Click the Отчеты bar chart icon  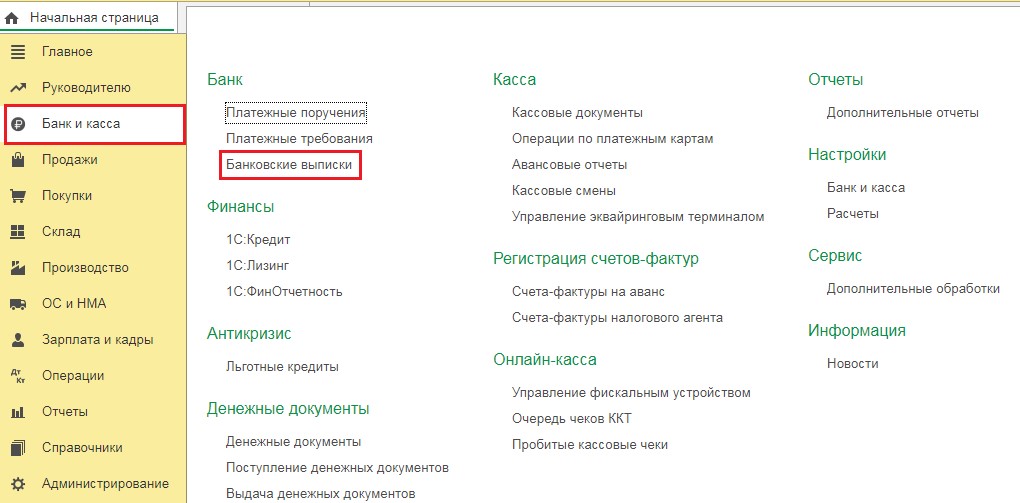[x=18, y=412]
